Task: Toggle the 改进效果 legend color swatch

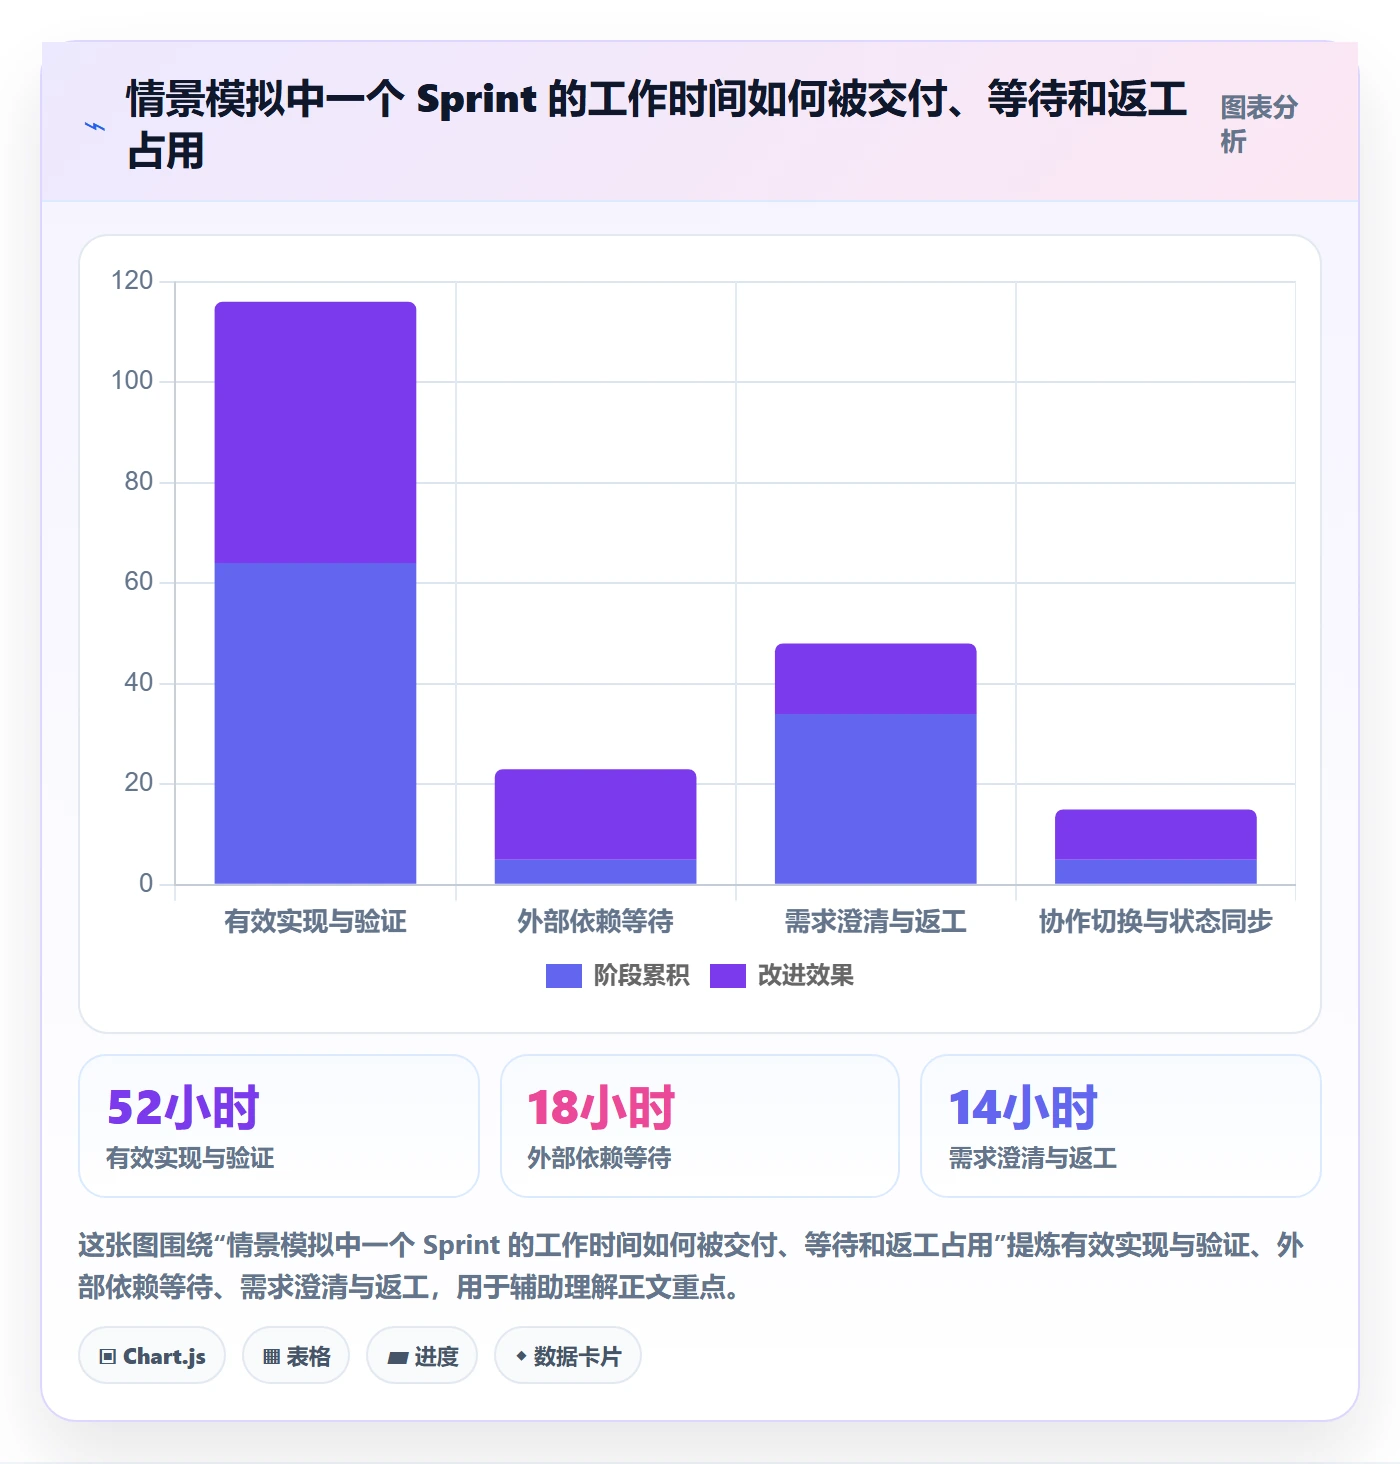Action: point(728,976)
